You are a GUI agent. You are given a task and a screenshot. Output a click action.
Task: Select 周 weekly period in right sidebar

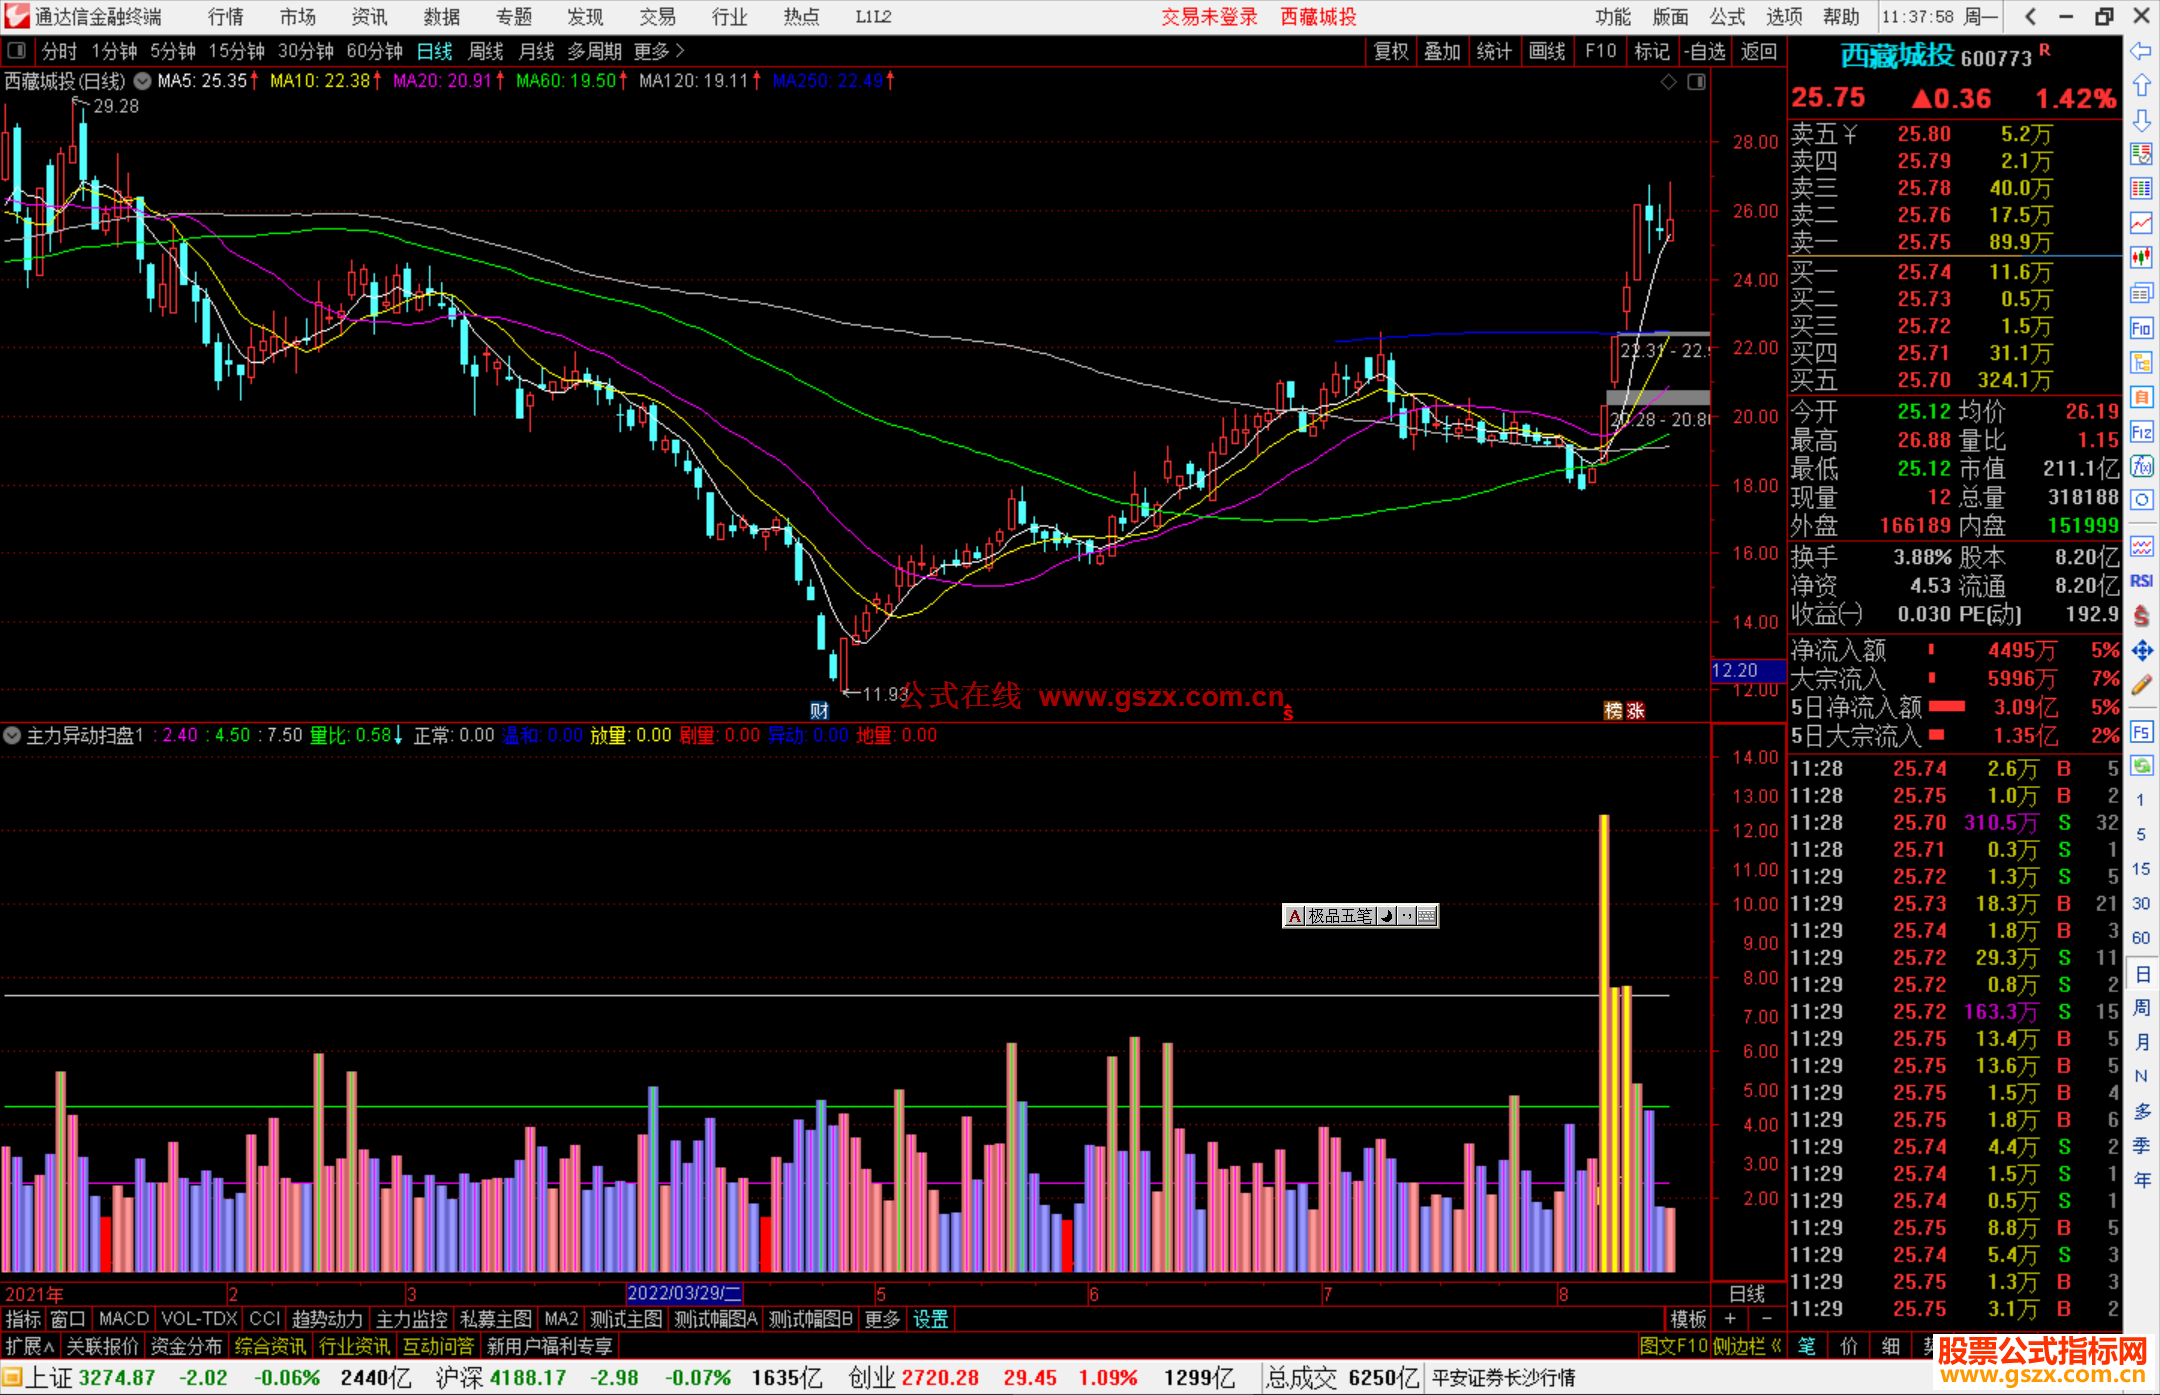[2141, 1007]
